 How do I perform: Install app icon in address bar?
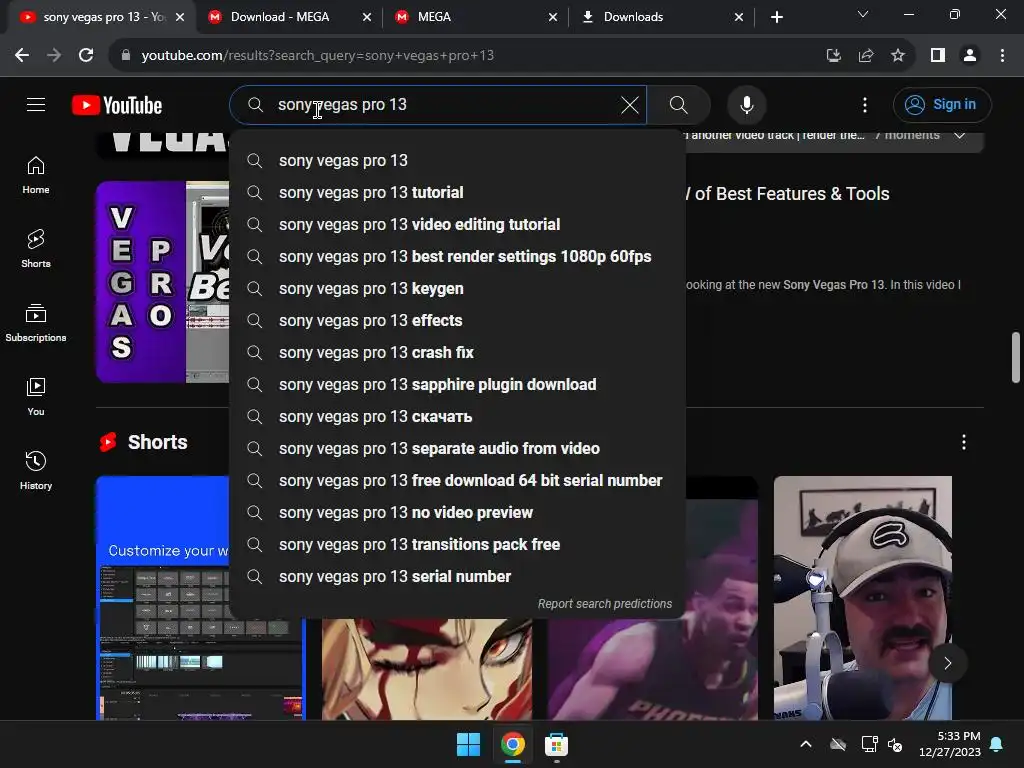[833, 56]
